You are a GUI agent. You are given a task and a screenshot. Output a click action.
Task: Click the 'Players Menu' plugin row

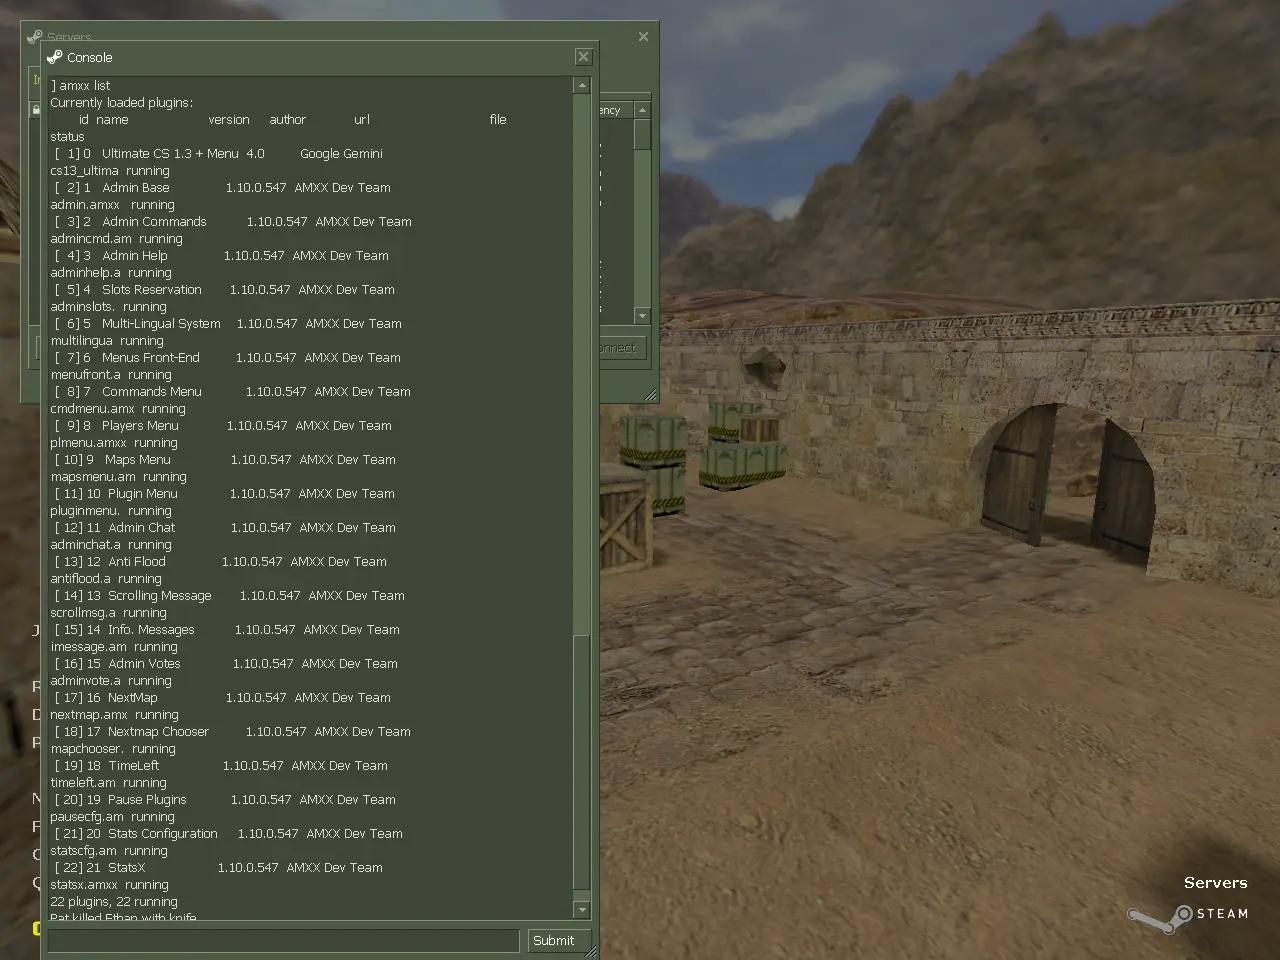click(x=223, y=426)
